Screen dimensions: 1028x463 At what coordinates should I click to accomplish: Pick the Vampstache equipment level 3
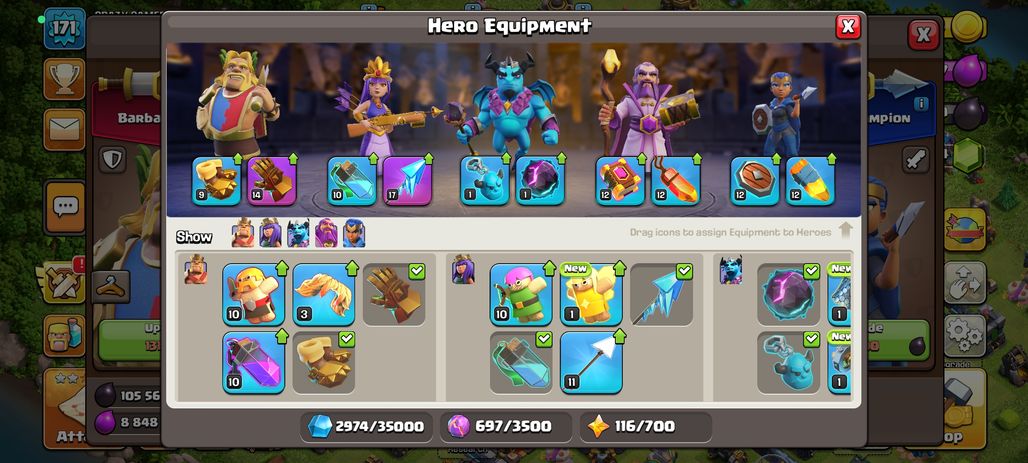[x=324, y=294]
